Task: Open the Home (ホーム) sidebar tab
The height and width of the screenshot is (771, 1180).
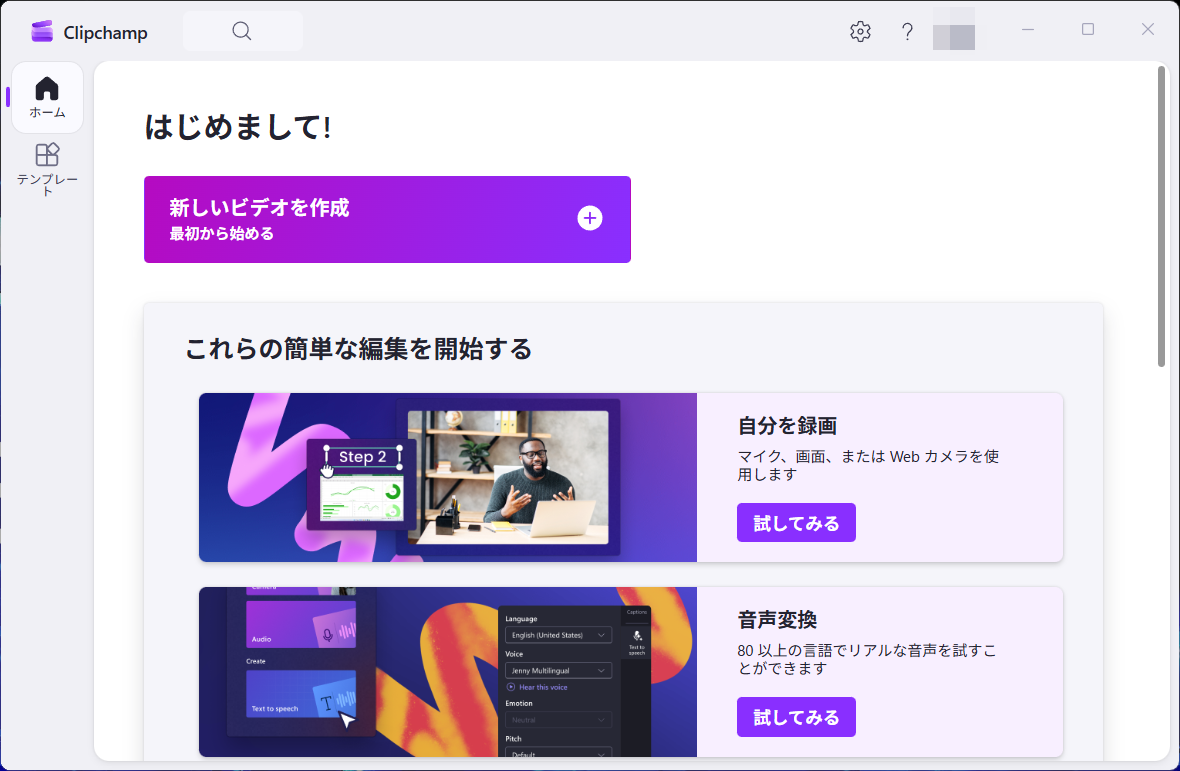Action: click(x=47, y=98)
